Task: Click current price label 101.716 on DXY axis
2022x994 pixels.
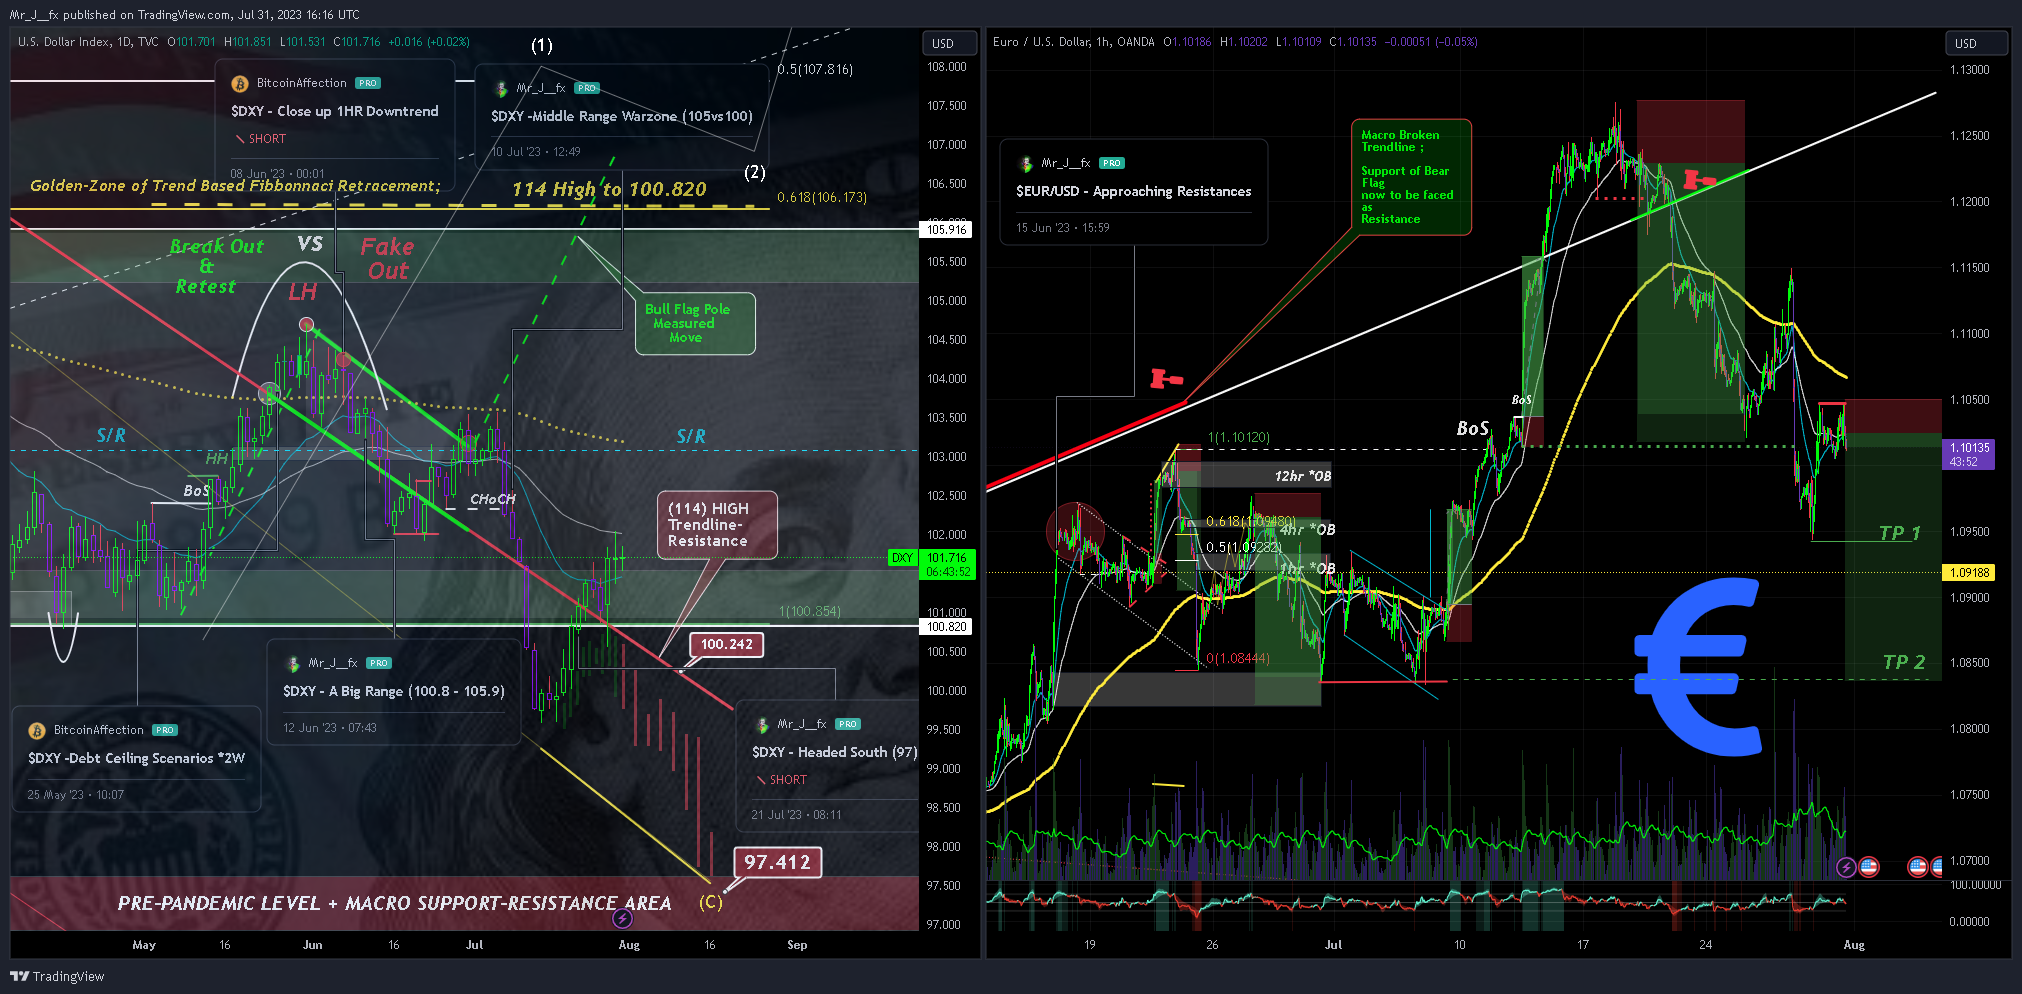Action: [x=946, y=564]
